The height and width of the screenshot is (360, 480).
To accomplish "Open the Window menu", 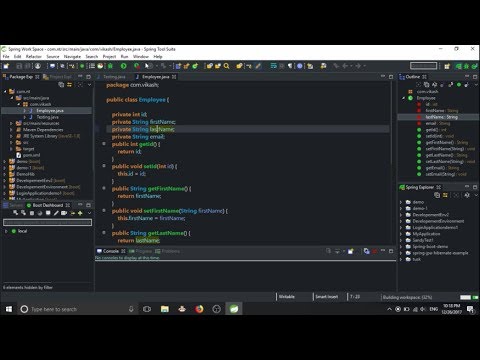I will pos(141,57).
